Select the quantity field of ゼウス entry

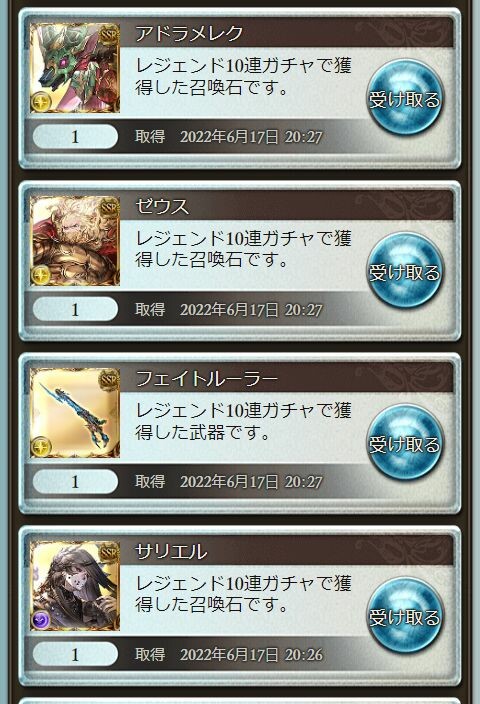pyautogui.click(x=75, y=309)
